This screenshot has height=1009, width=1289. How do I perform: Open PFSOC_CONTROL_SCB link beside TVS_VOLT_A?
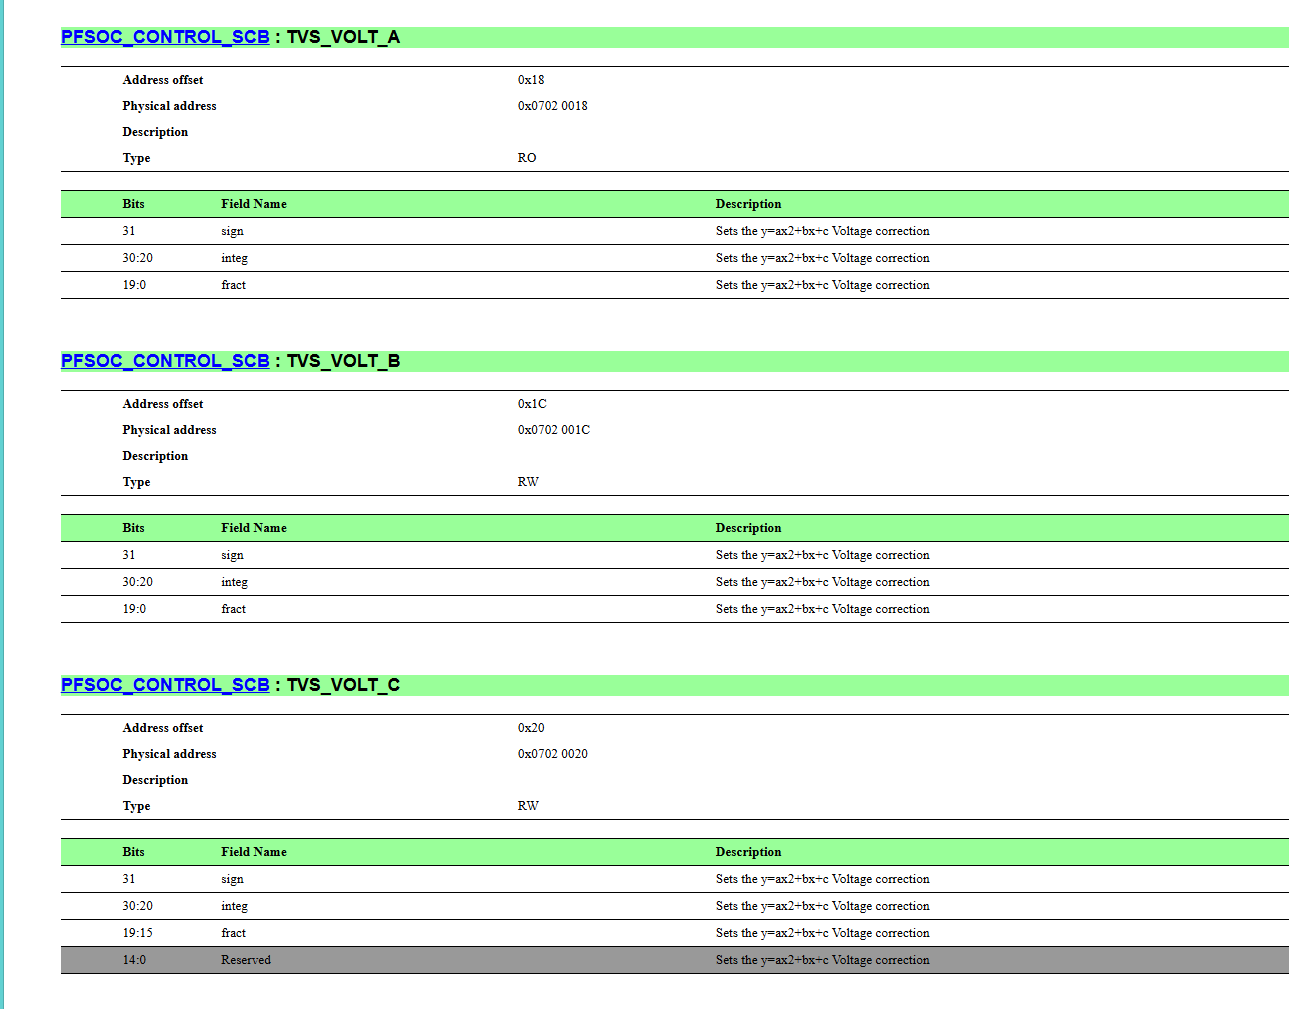(165, 37)
